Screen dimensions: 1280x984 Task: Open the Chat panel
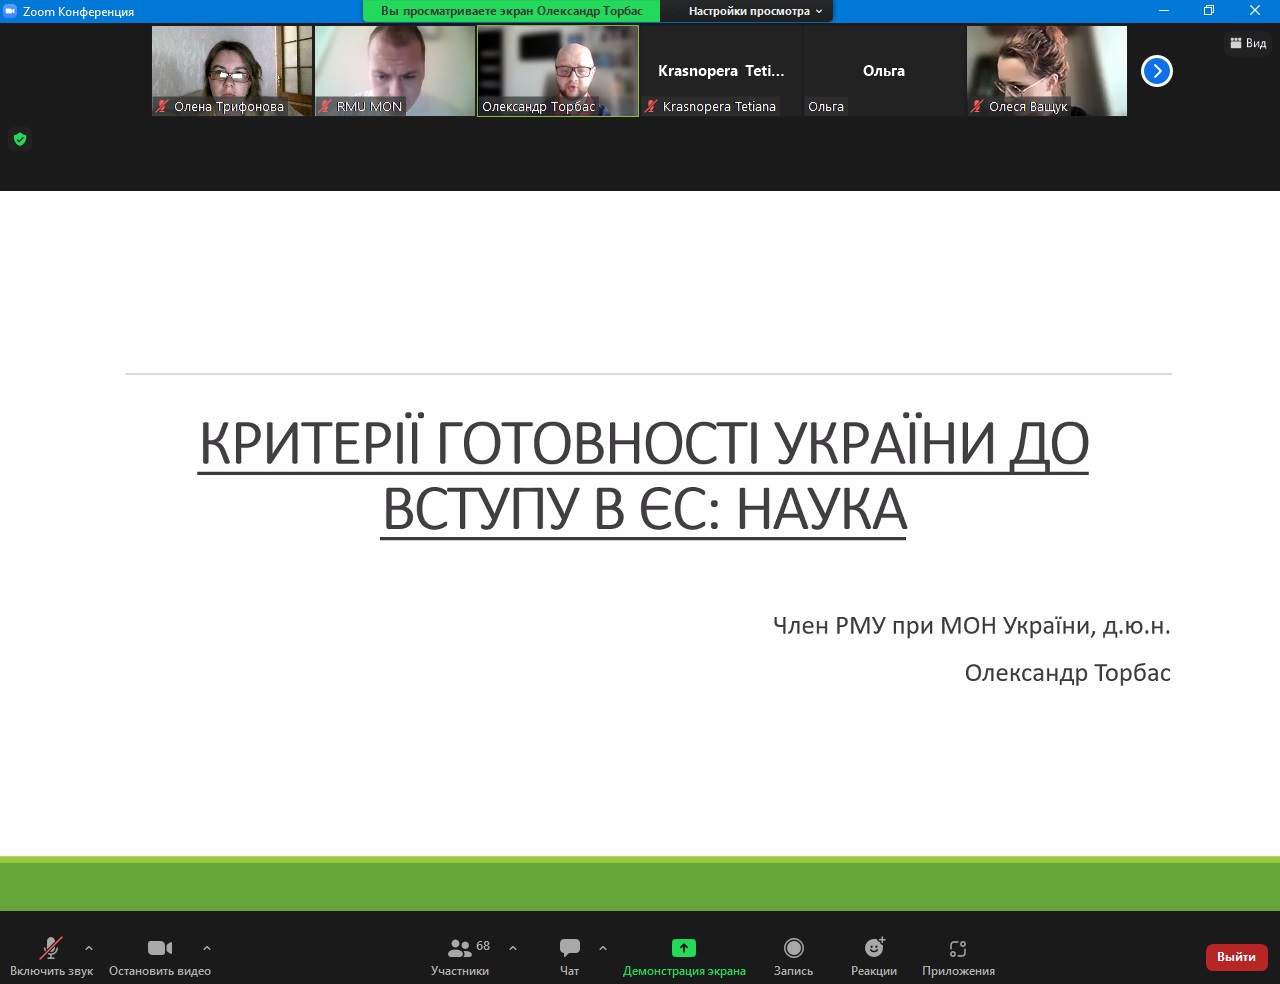569,948
